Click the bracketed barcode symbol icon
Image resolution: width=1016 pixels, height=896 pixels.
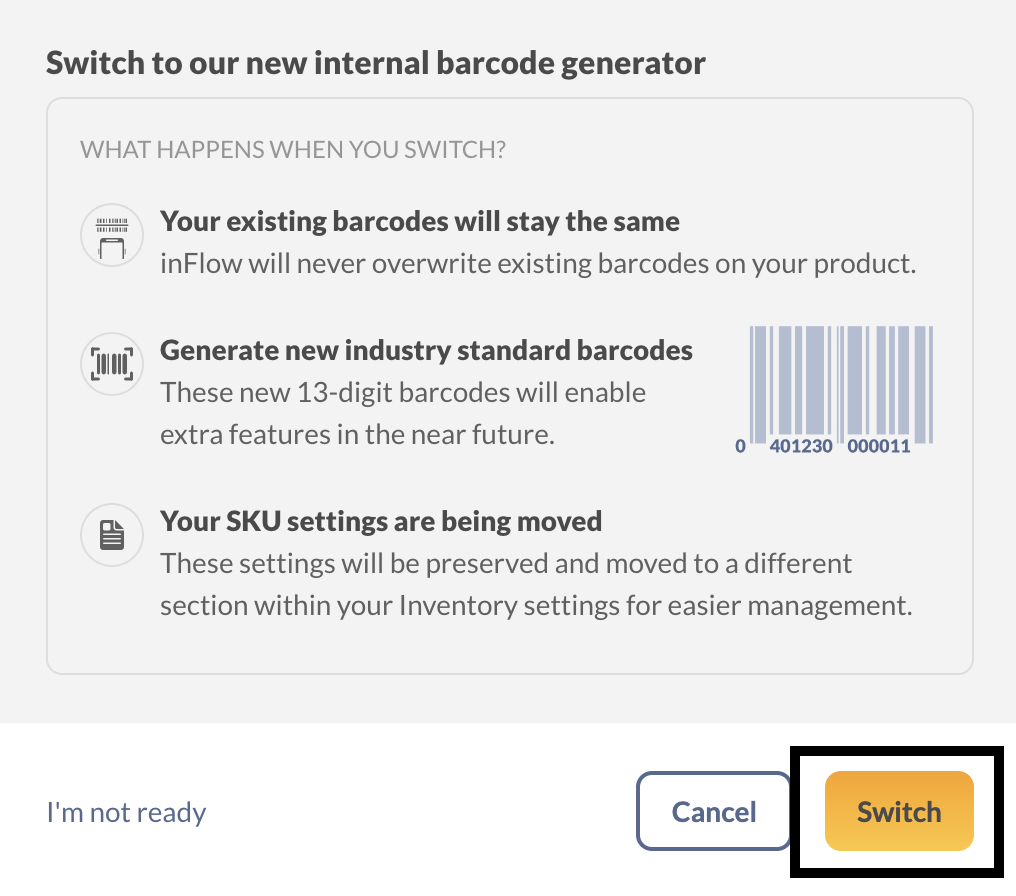point(111,364)
